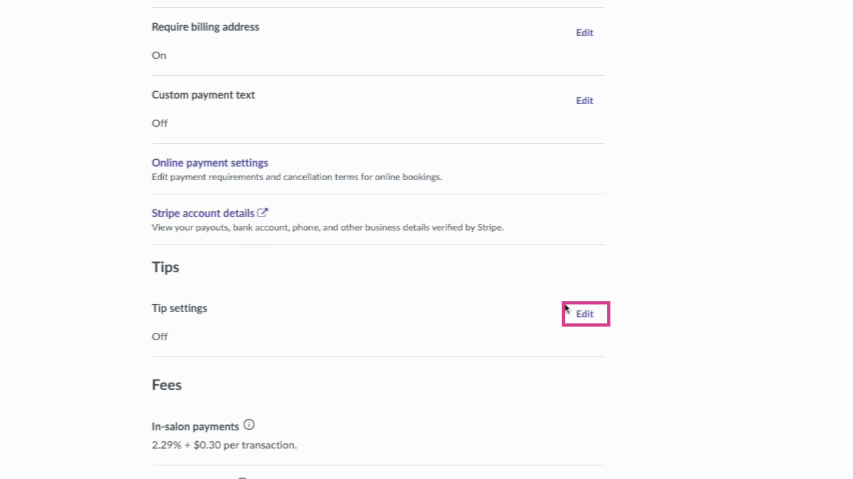The width and height of the screenshot is (853, 479).
Task: Open Stripe account details external link icon
Action: point(263,212)
